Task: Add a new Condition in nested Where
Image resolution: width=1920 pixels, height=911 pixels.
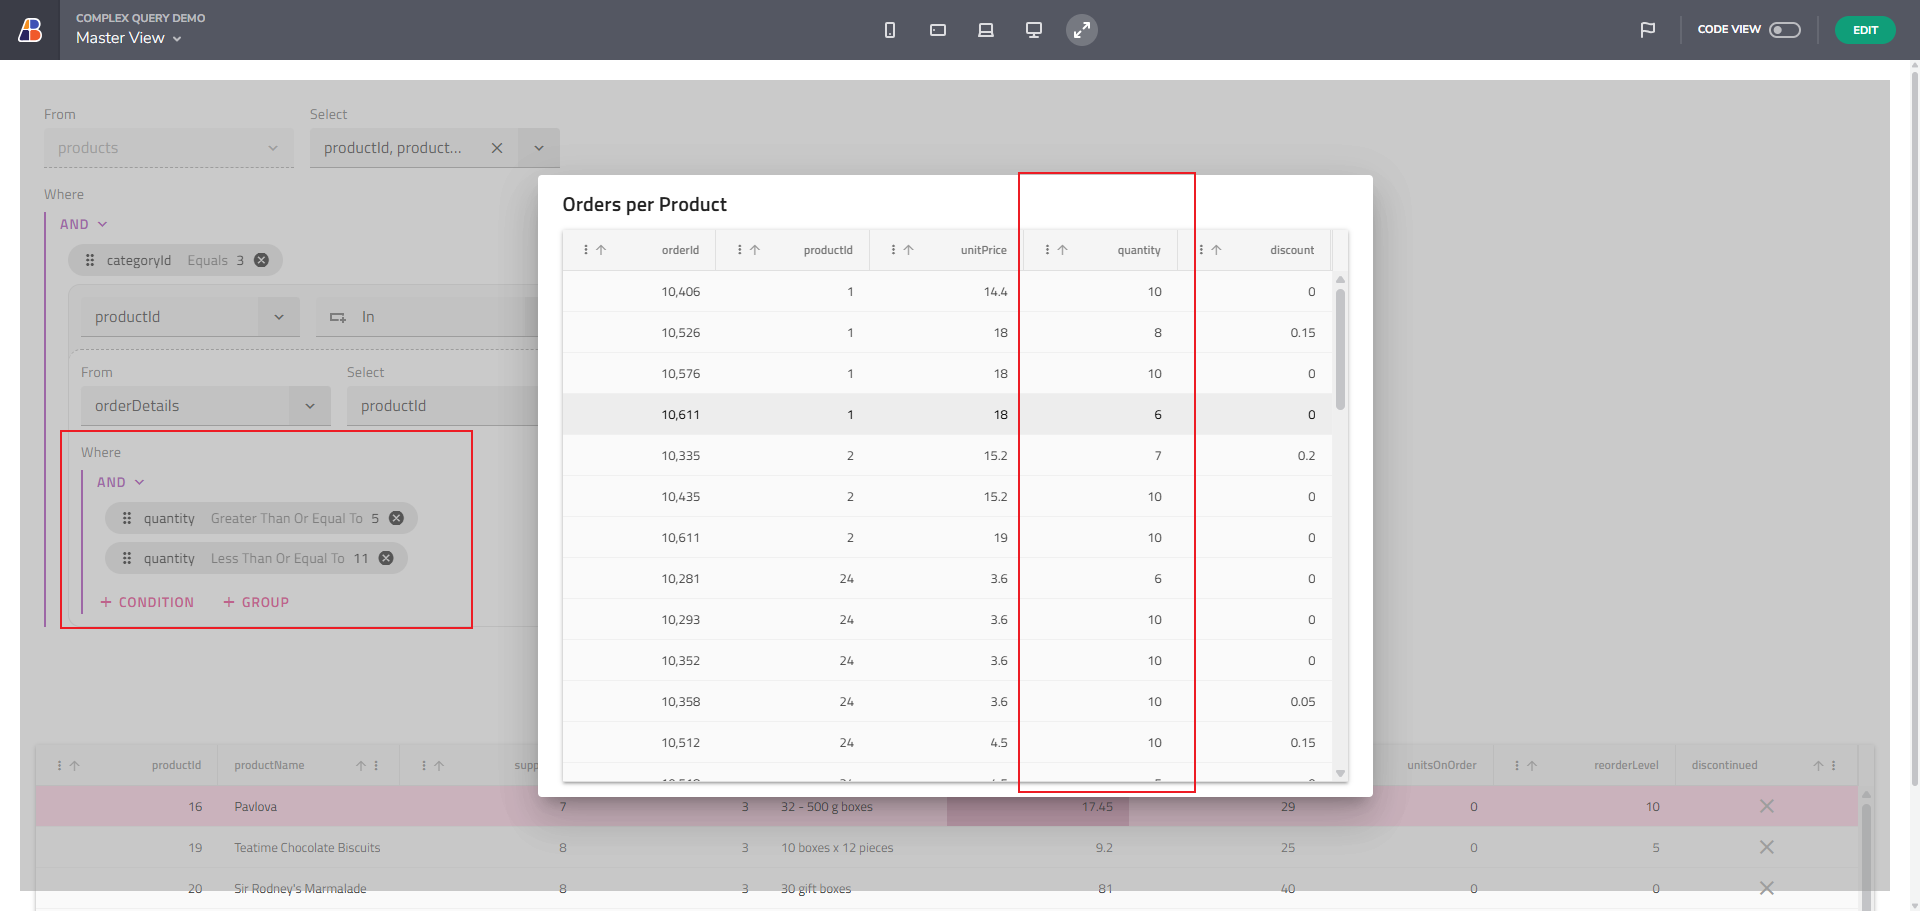Action: (x=147, y=602)
